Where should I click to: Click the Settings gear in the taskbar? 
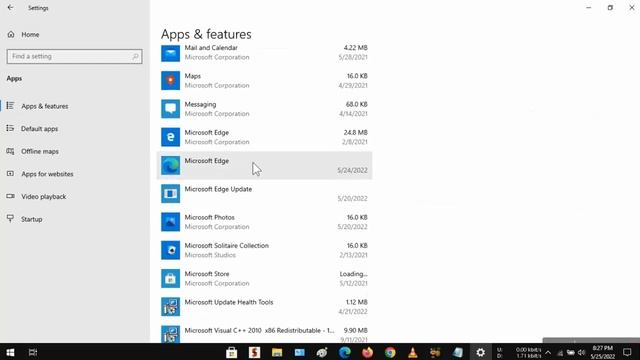[480, 352]
